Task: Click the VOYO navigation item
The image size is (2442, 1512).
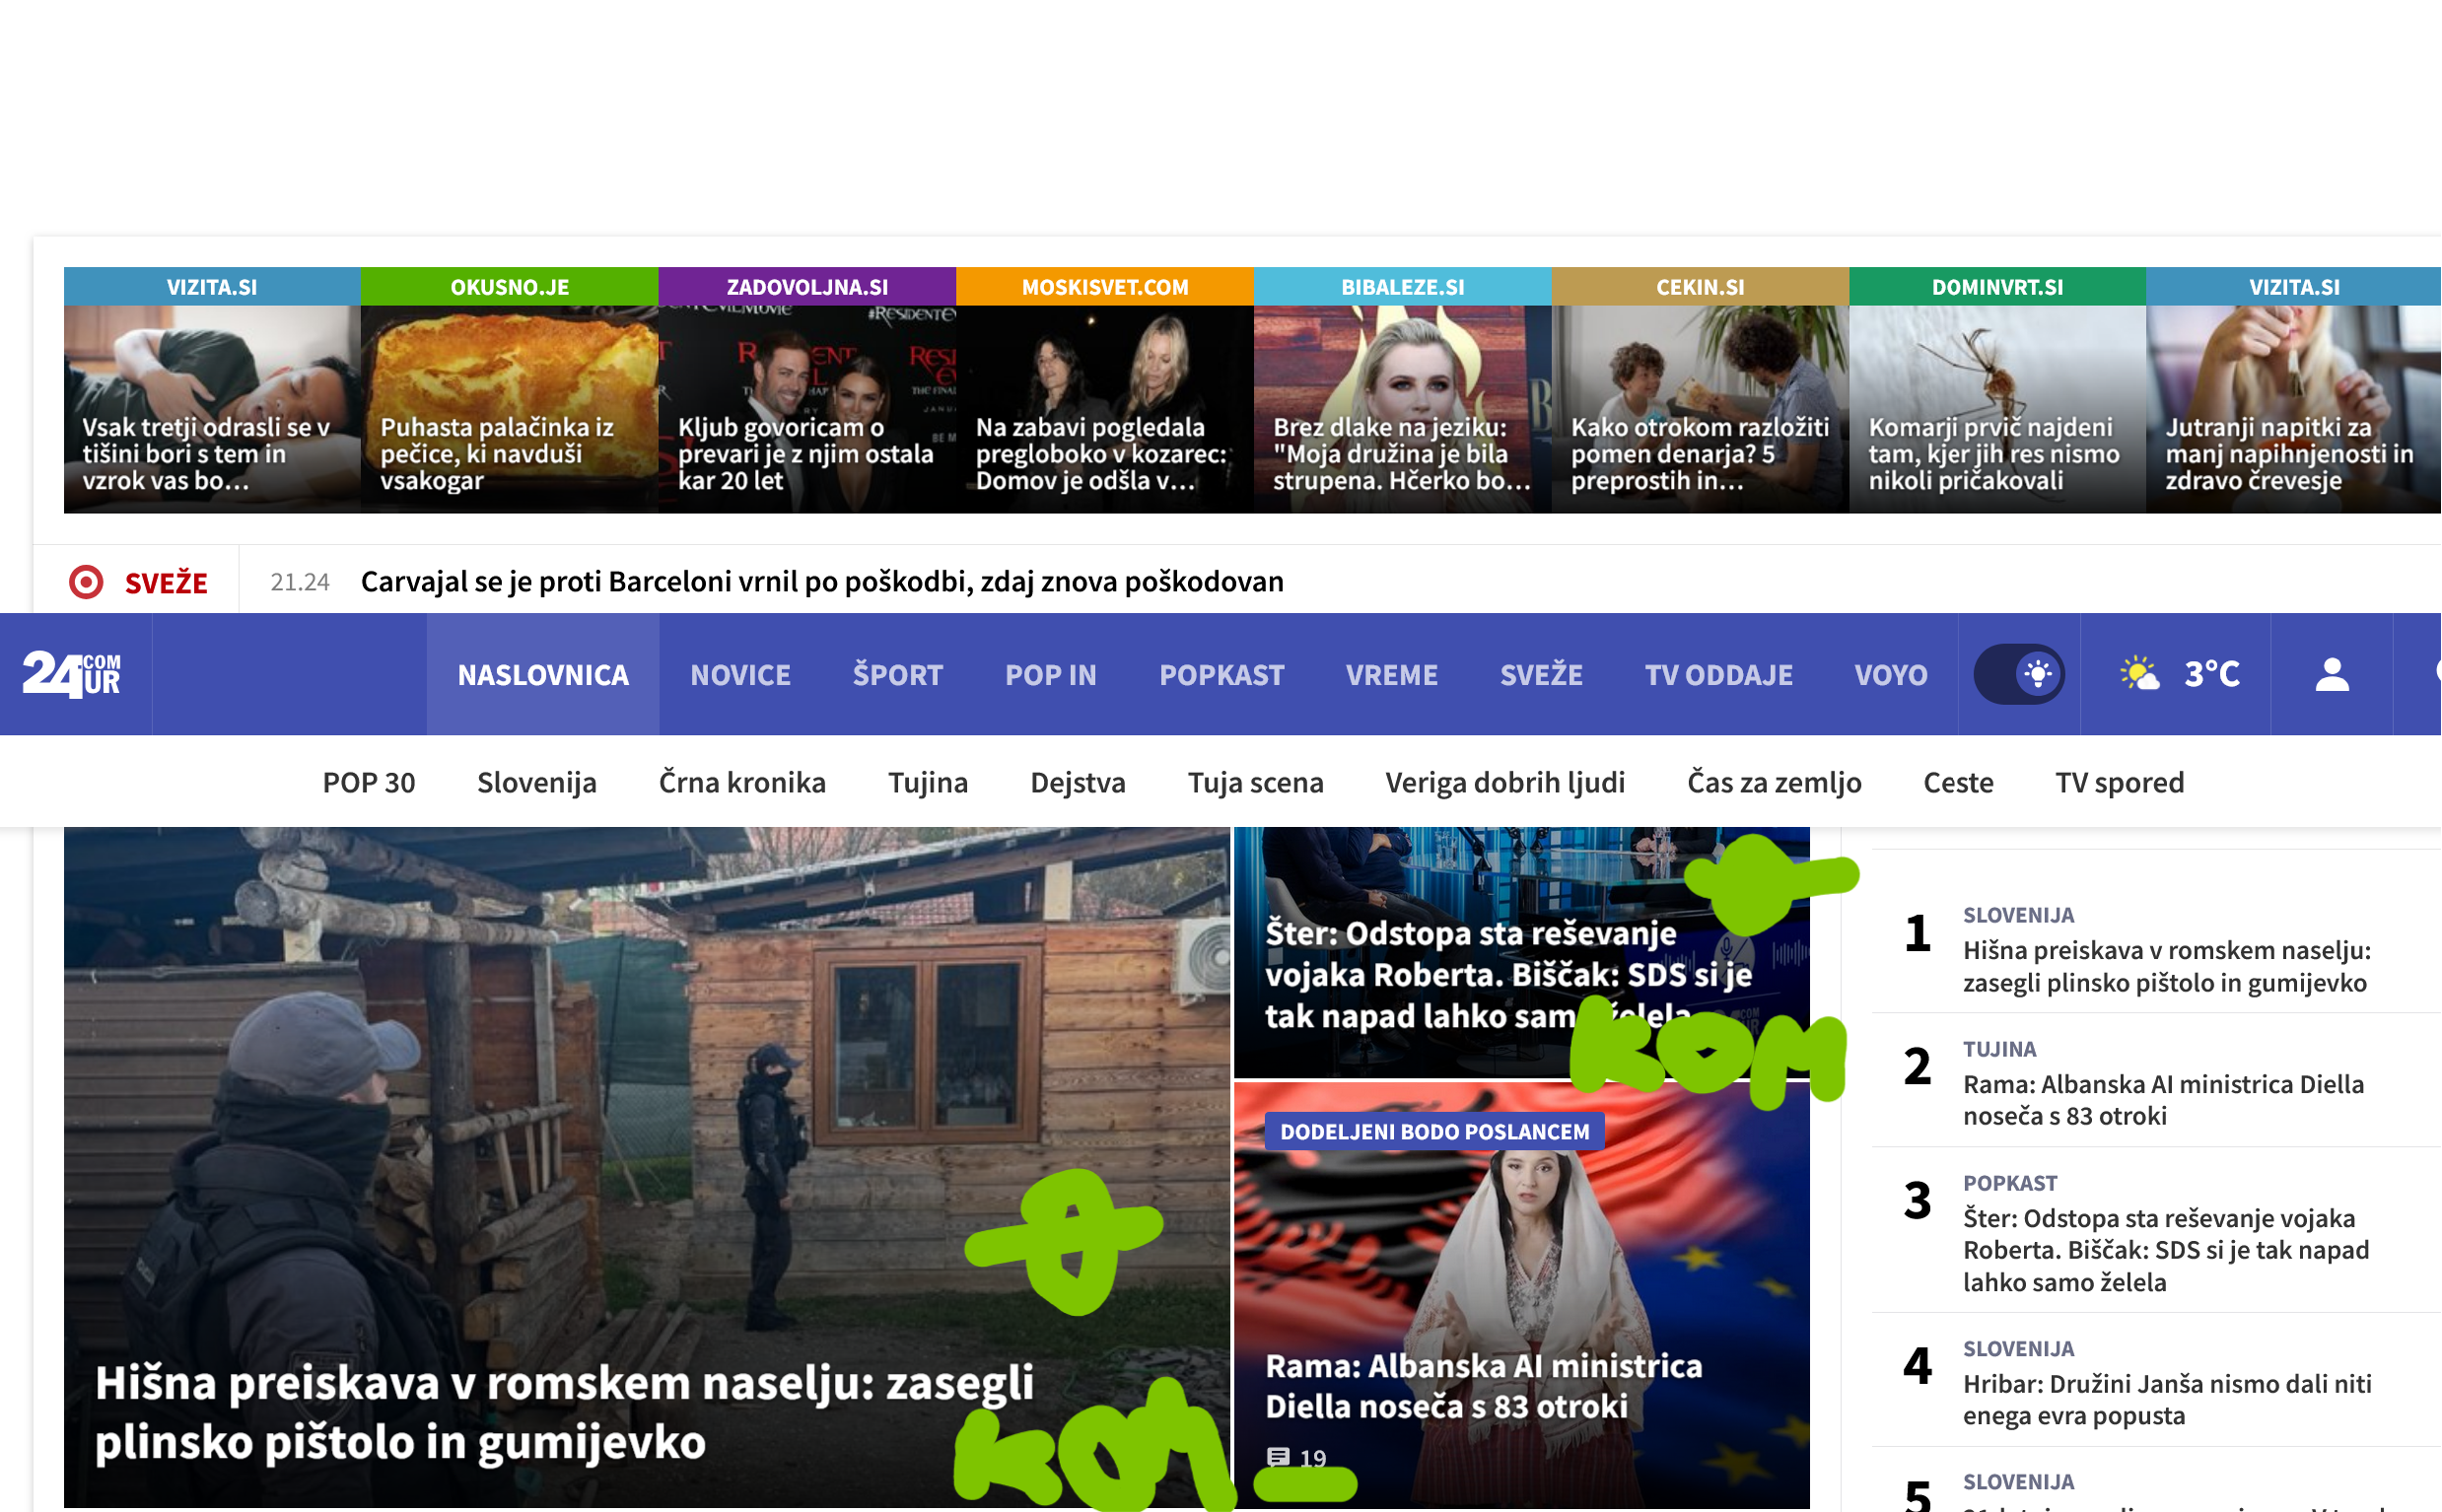Action: [x=1890, y=675]
